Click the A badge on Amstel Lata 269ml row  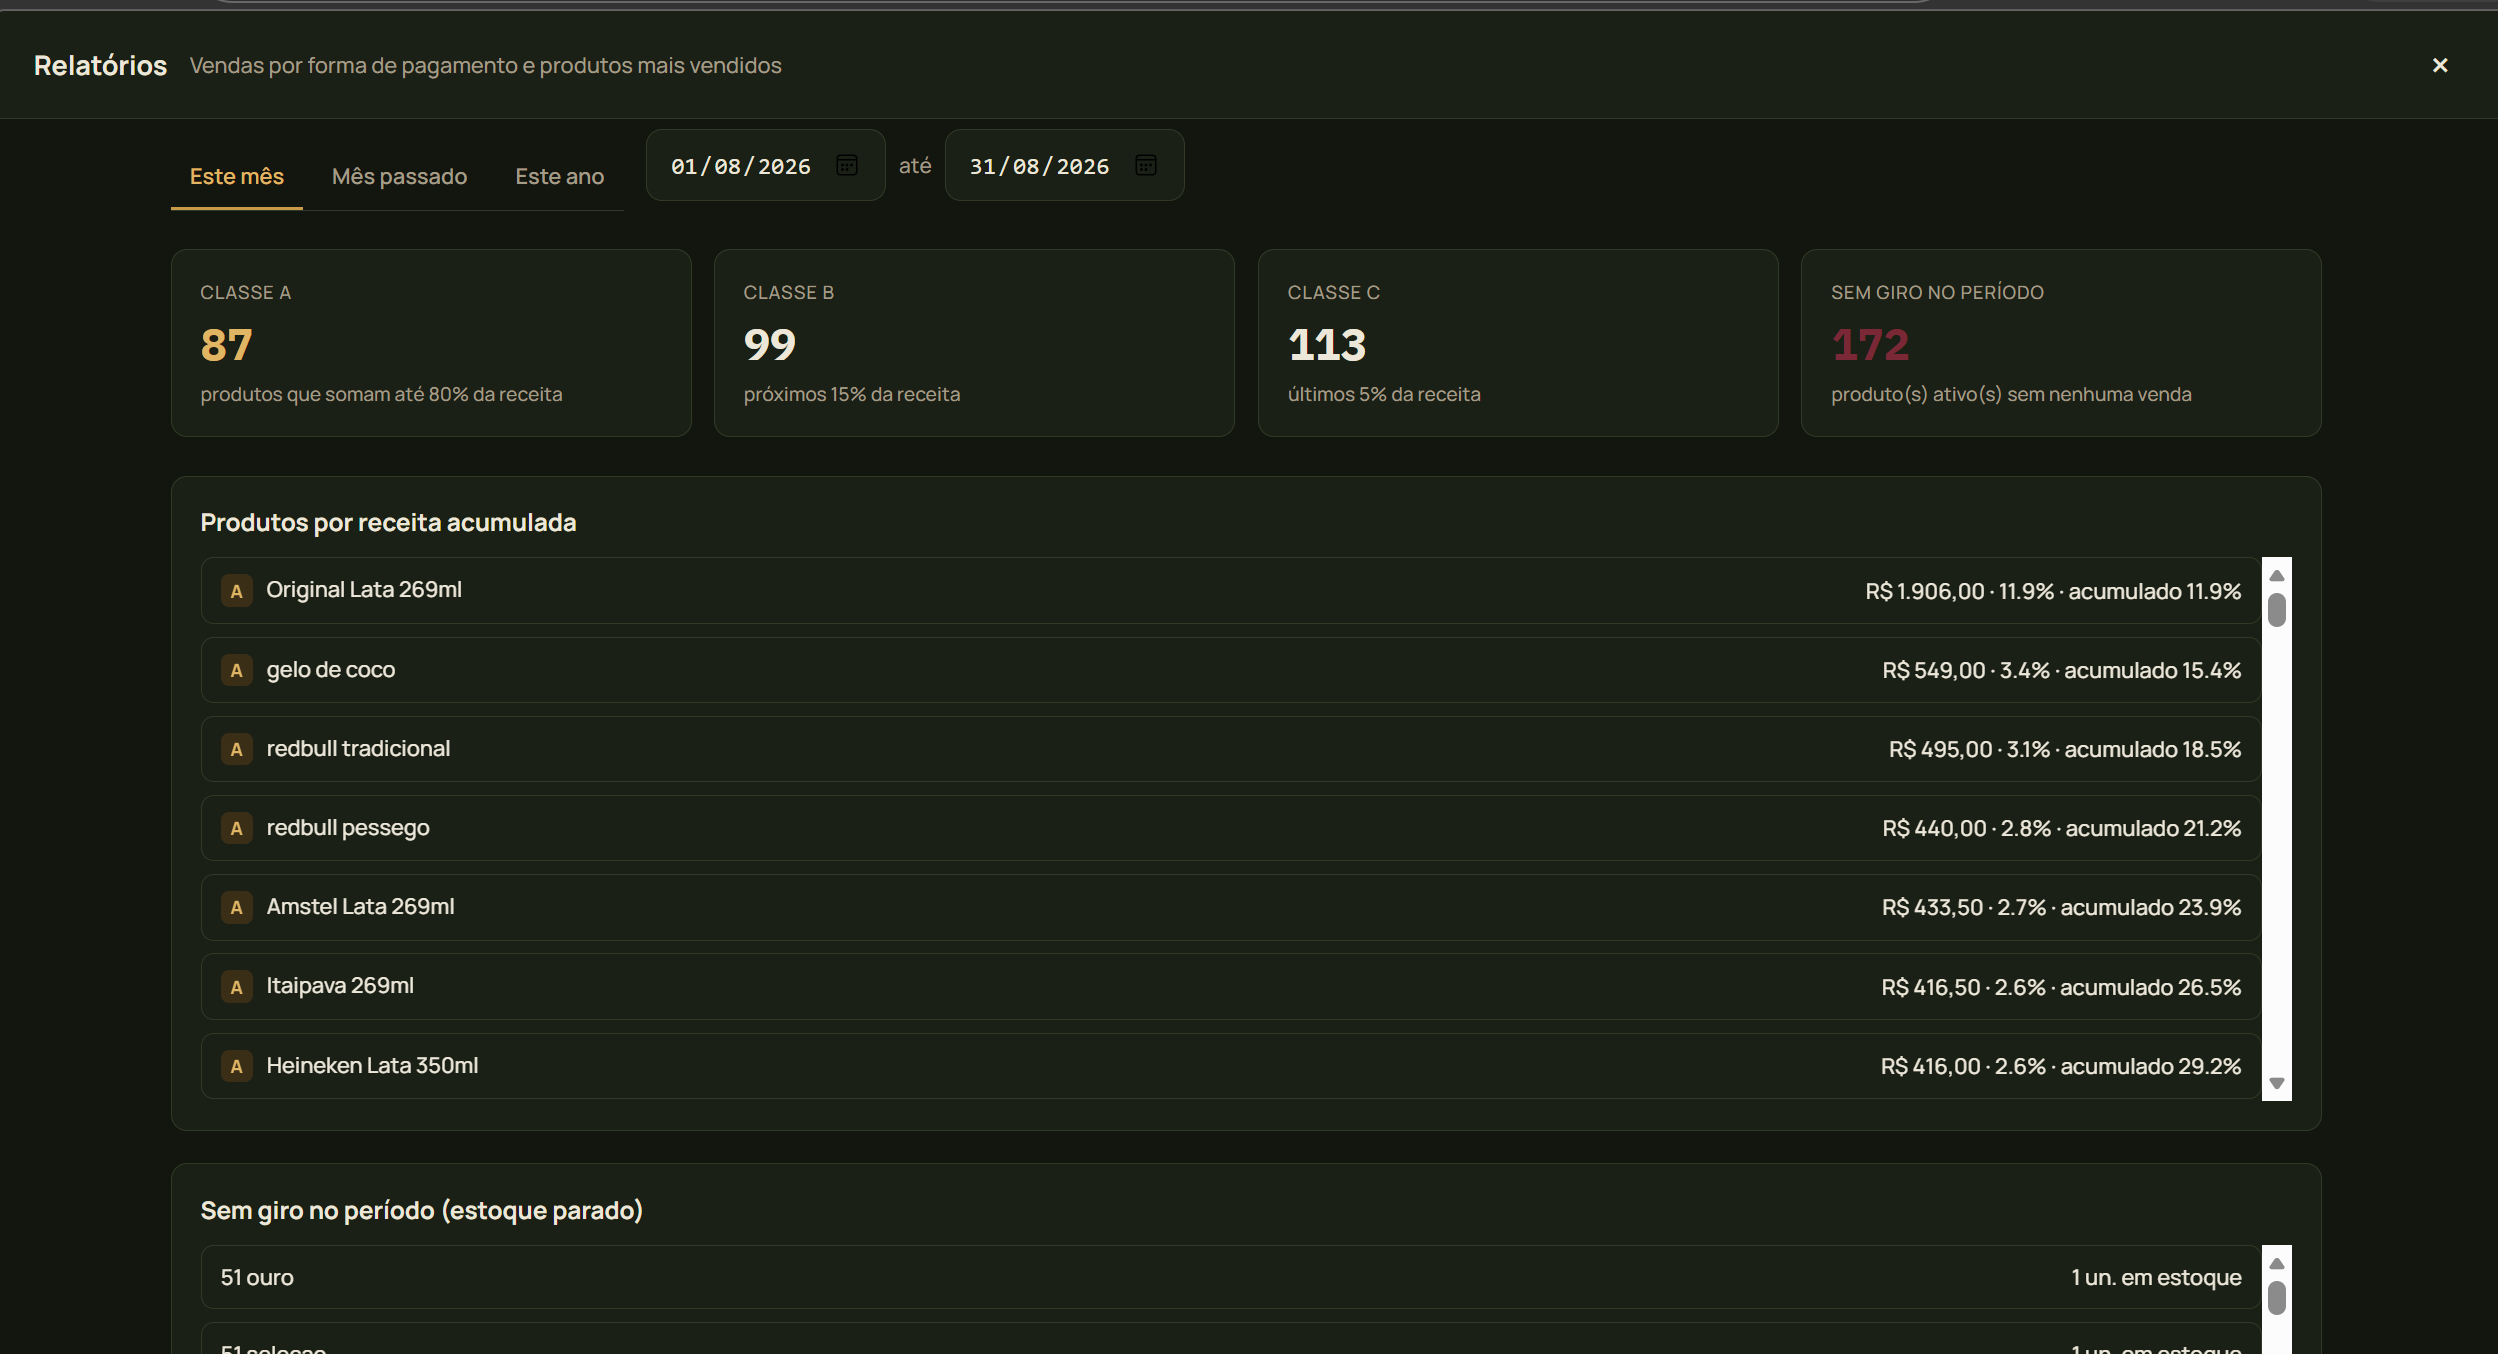tap(236, 907)
